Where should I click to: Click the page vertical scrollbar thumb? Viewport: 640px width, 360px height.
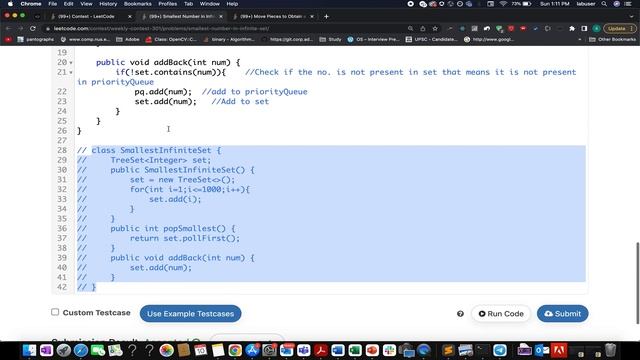[x=638, y=283]
